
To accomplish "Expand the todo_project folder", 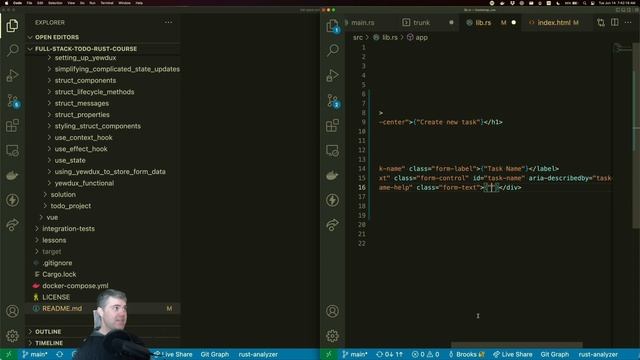I will pos(71,206).
